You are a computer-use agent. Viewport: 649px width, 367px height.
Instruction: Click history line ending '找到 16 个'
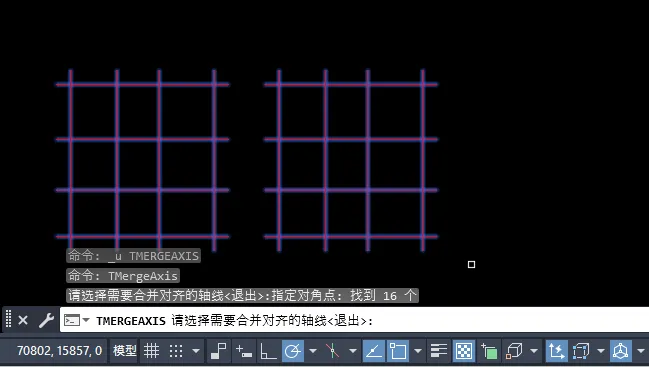coord(243,295)
